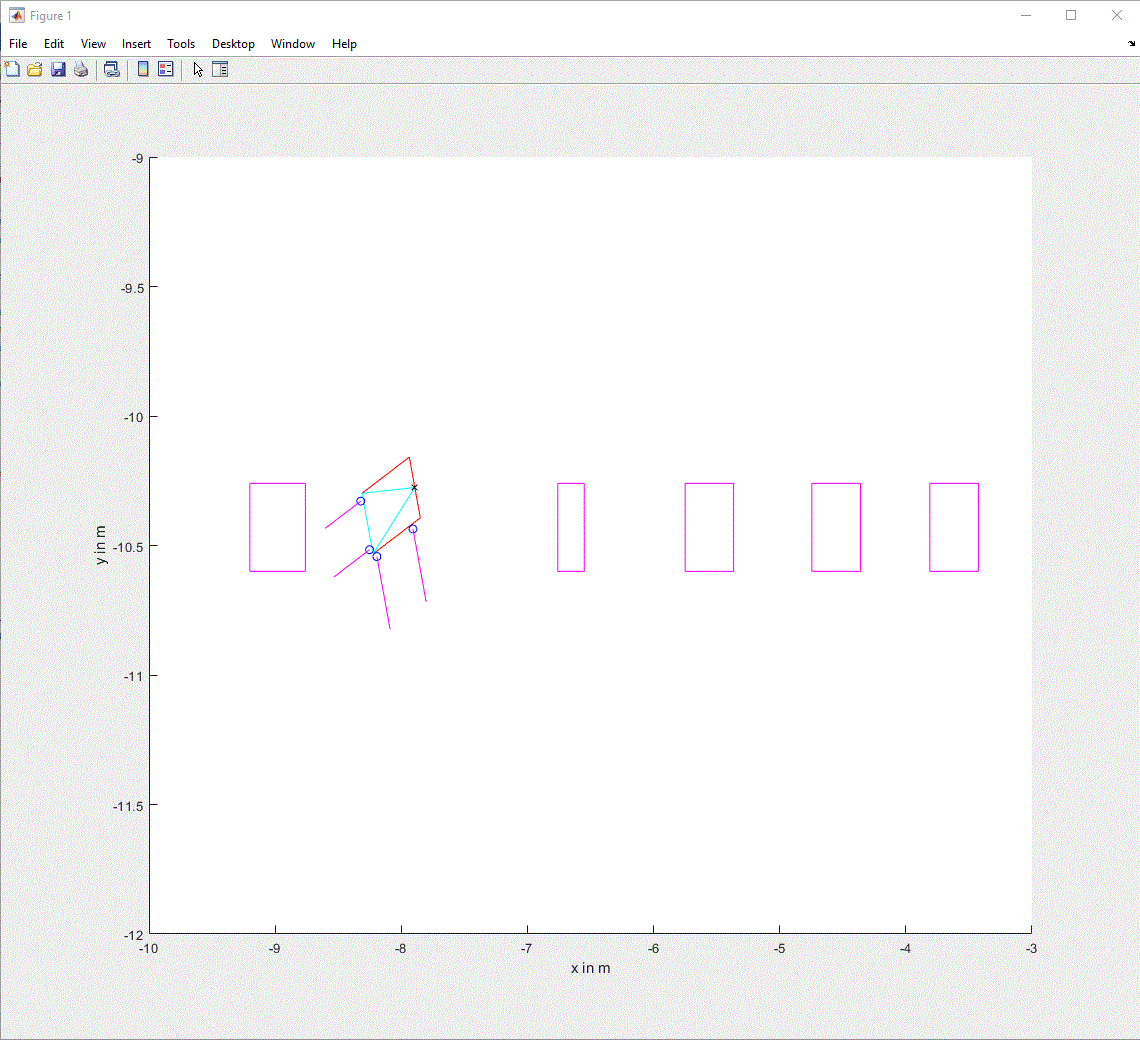Image resolution: width=1140 pixels, height=1040 pixels.
Task: Click the dock figure arrow in menu bar
Action: click(x=1132, y=44)
